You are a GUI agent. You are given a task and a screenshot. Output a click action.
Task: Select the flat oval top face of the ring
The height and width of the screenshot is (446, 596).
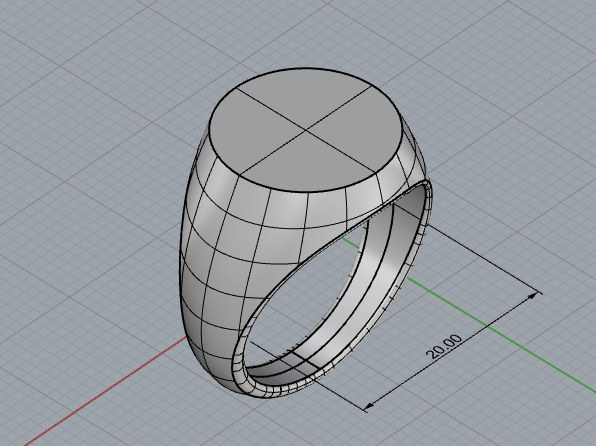click(305, 129)
